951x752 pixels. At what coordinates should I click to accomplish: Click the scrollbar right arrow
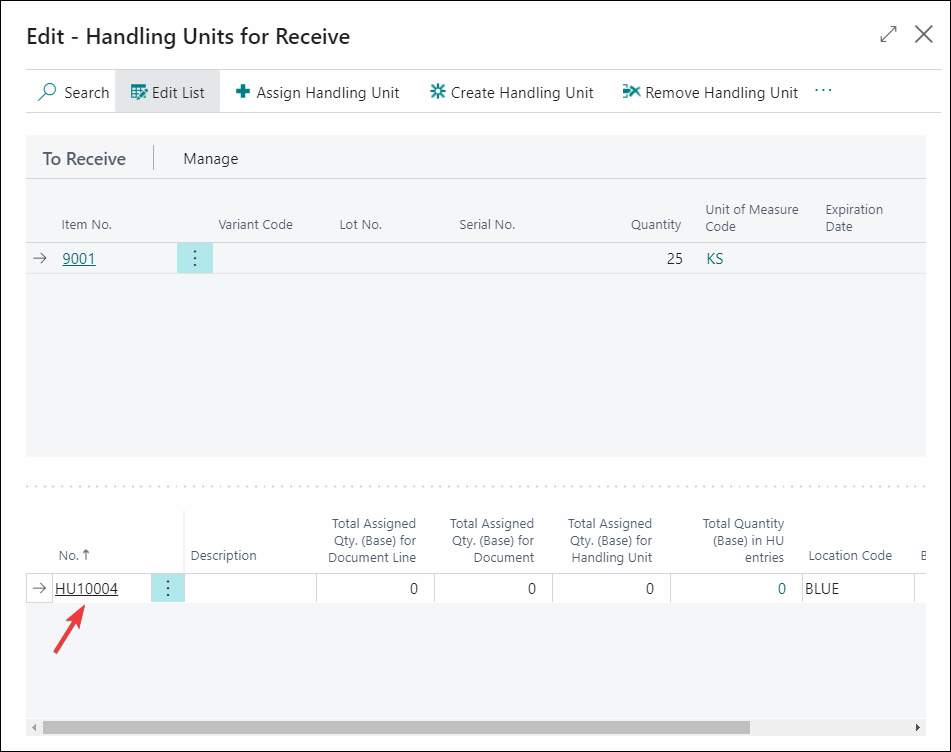pyautogui.click(x=918, y=727)
